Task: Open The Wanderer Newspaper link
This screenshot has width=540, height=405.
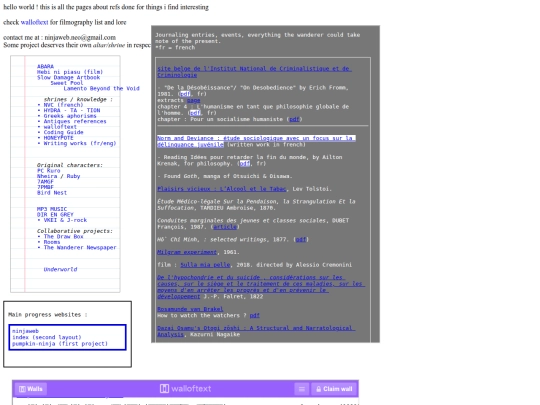Action: 80,248
